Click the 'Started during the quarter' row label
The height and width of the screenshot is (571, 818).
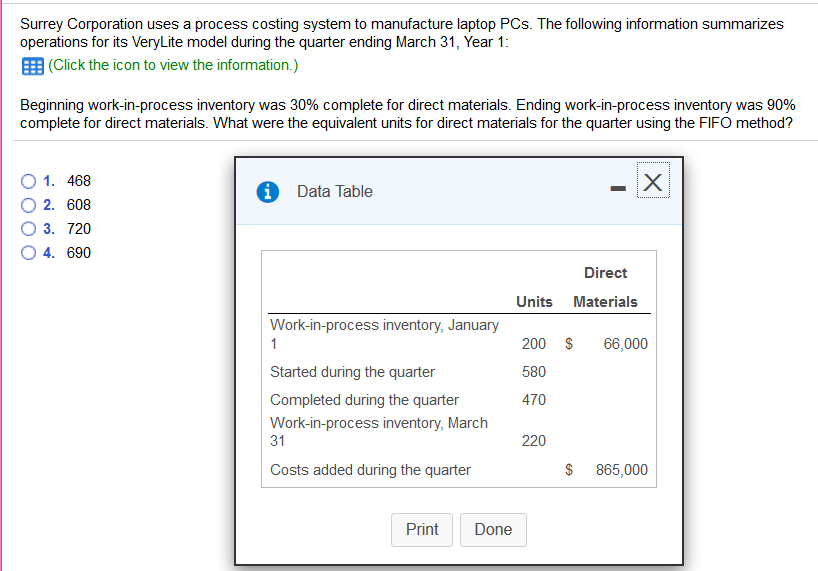[352, 372]
